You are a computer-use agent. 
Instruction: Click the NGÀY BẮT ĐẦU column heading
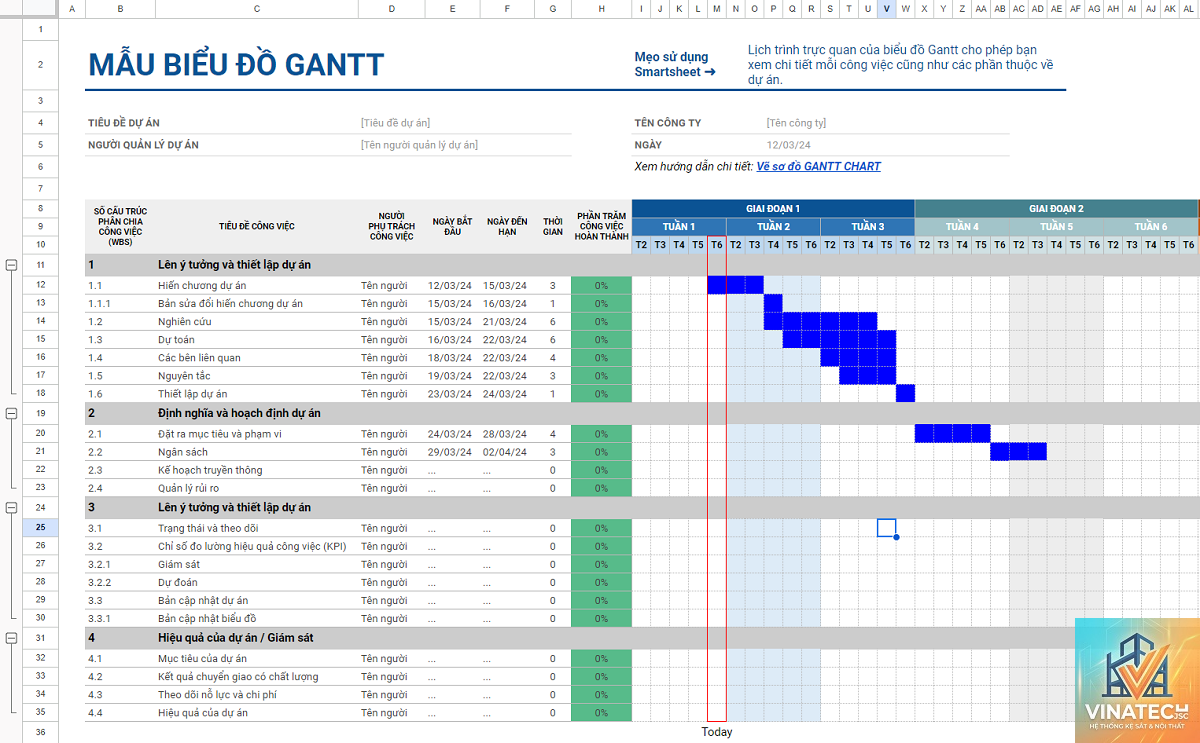[x=452, y=226]
